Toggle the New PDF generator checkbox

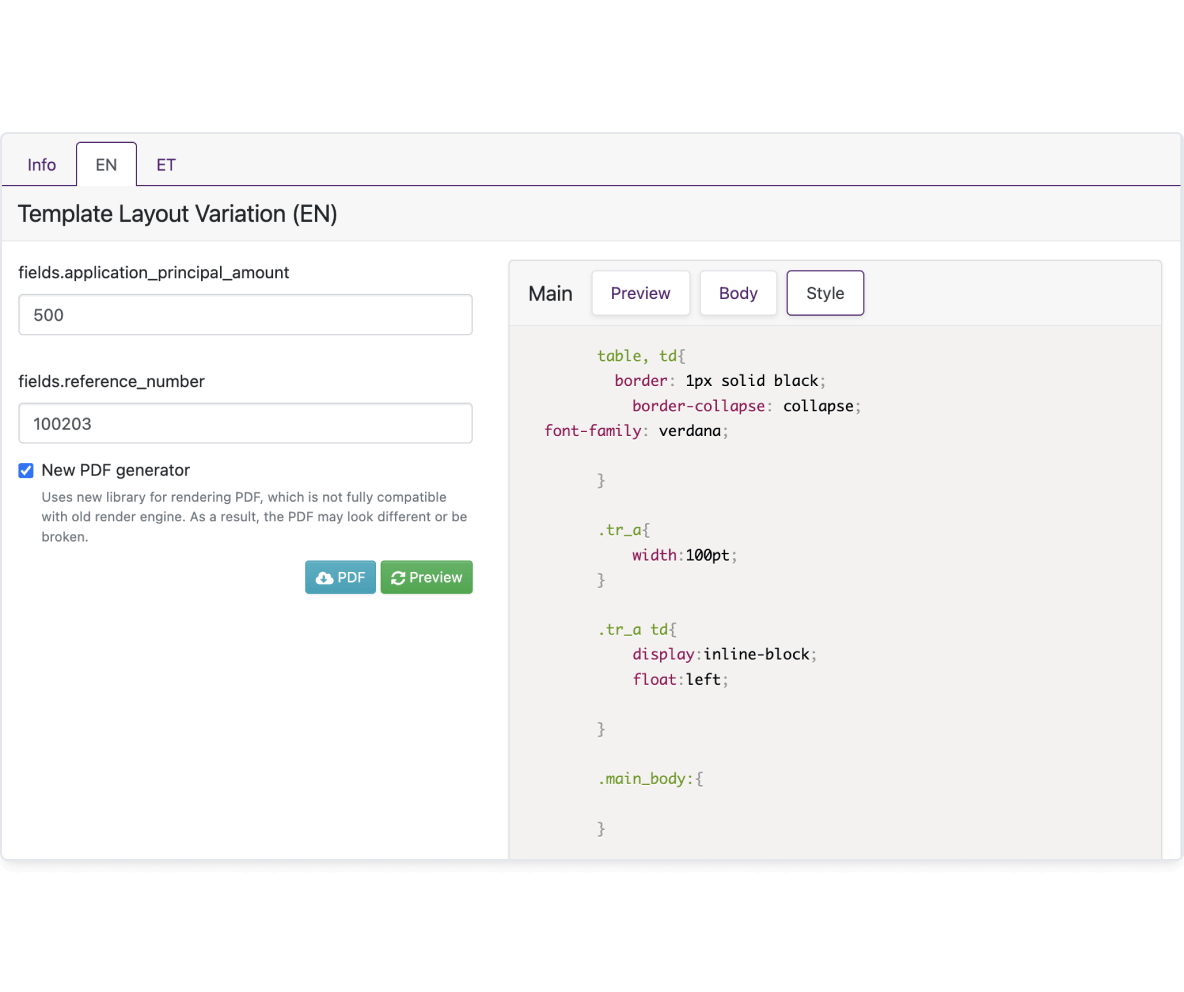pyautogui.click(x=26, y=471)
